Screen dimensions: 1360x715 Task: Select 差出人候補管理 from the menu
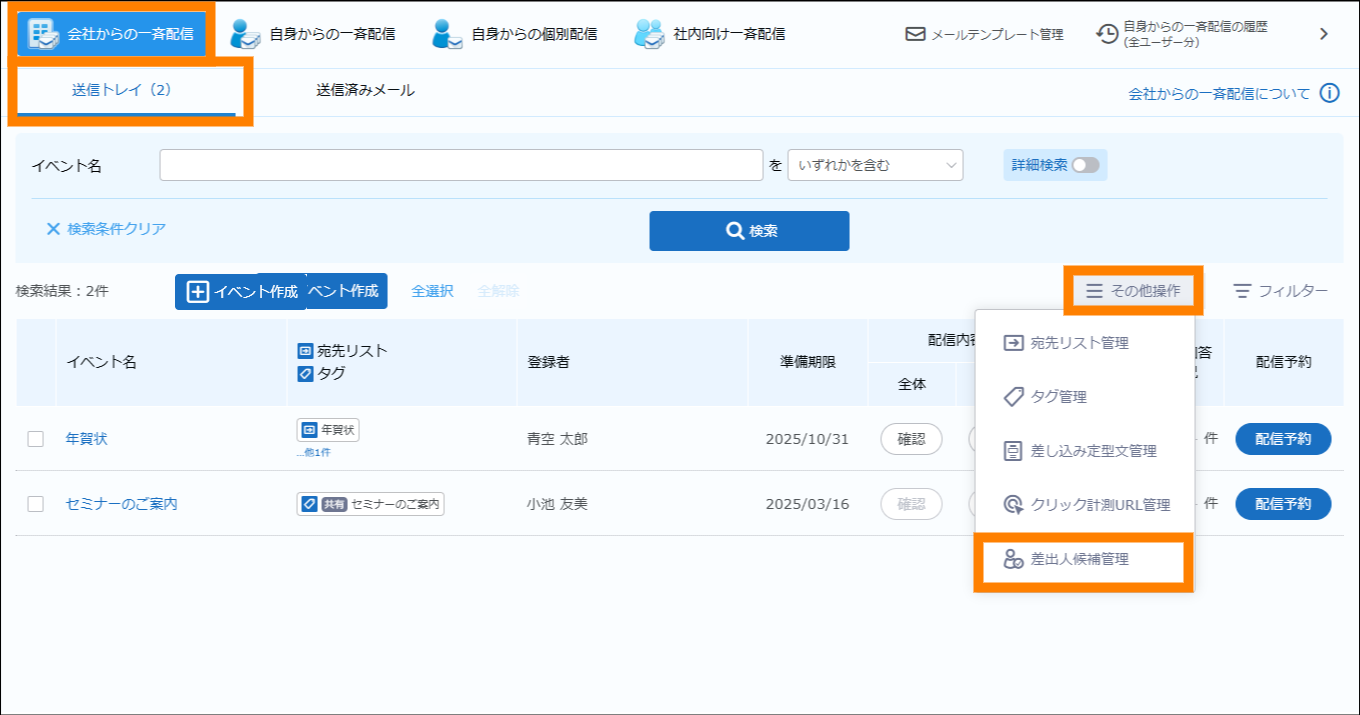pos(1079,560)
